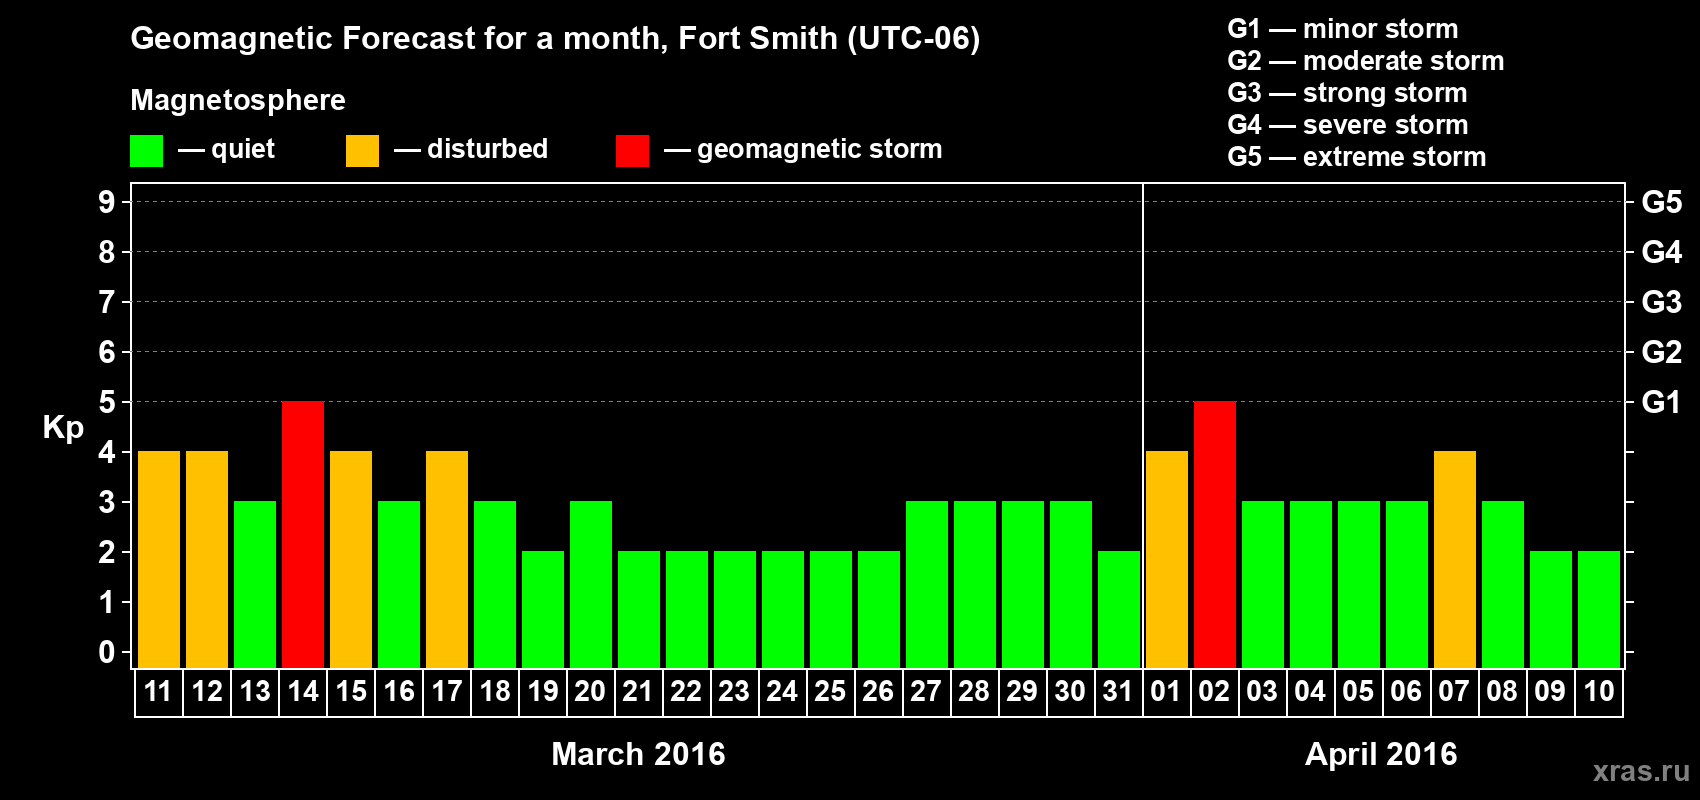The height and width of the screenshot is (800, 1700).
Task: Click the date label 23
Action: 735,691
